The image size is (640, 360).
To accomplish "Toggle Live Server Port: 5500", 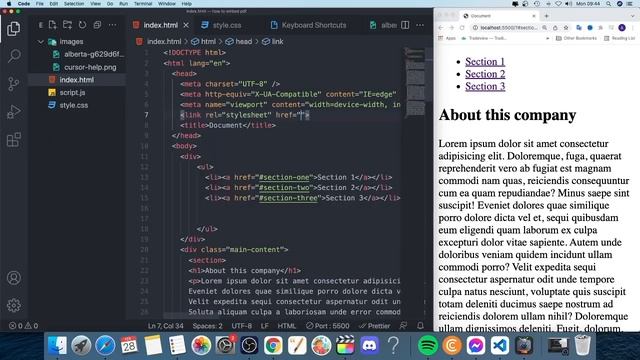I will click(x=328, y=326).
